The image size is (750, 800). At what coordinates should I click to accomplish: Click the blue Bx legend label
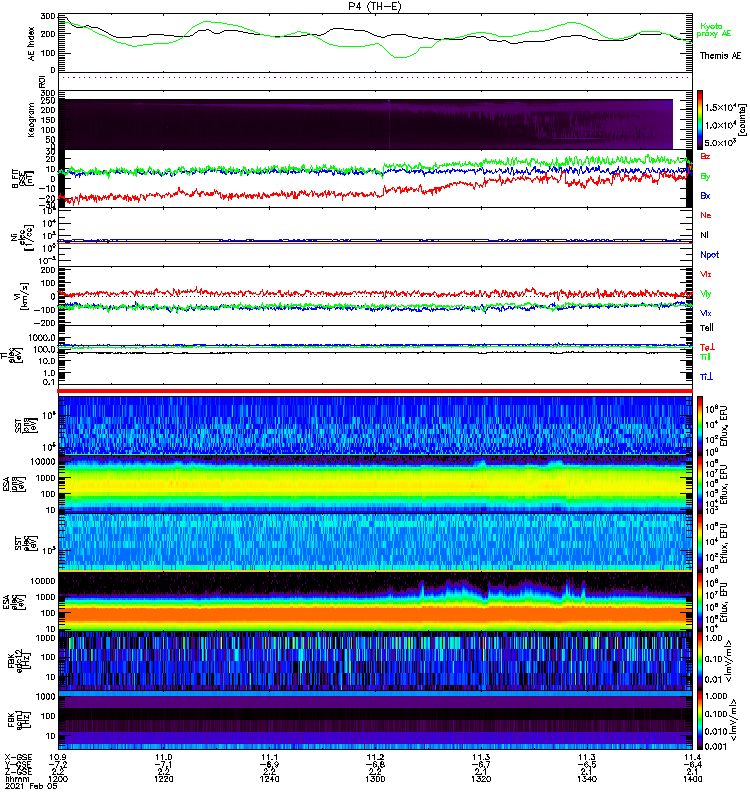(x=705, y=196)
